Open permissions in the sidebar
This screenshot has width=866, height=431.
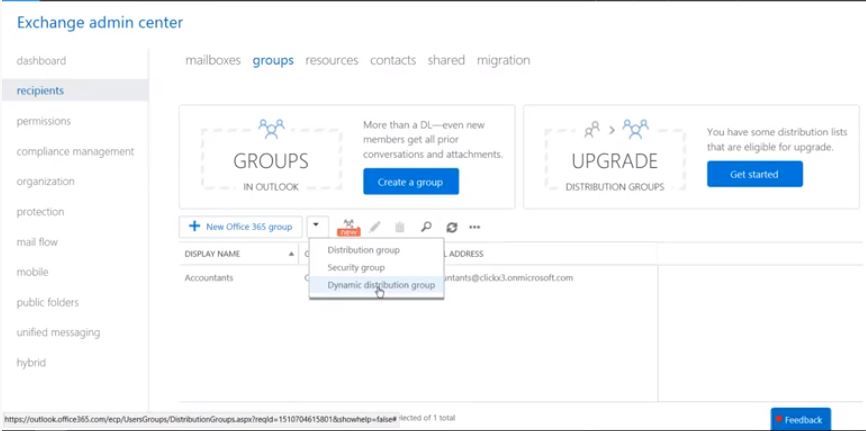[x=44, y=121]
